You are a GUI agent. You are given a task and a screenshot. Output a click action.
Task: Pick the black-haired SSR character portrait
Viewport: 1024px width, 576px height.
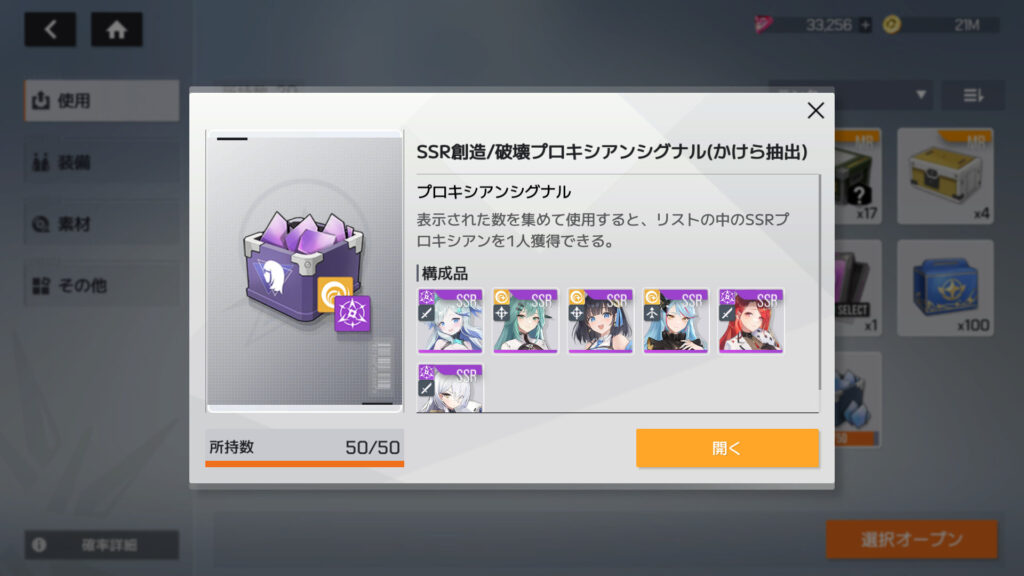pyautogui.click(x=600, y=321)
